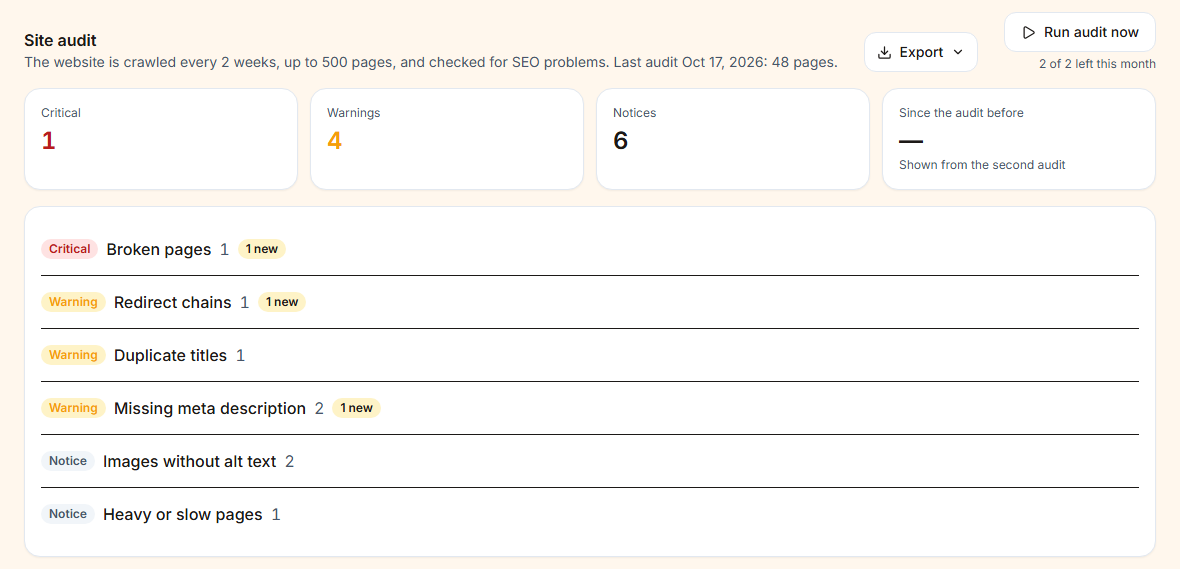Screen dimensions: 1180x569
Task: Select the warnings count 4
Action: tap(334, 141)
